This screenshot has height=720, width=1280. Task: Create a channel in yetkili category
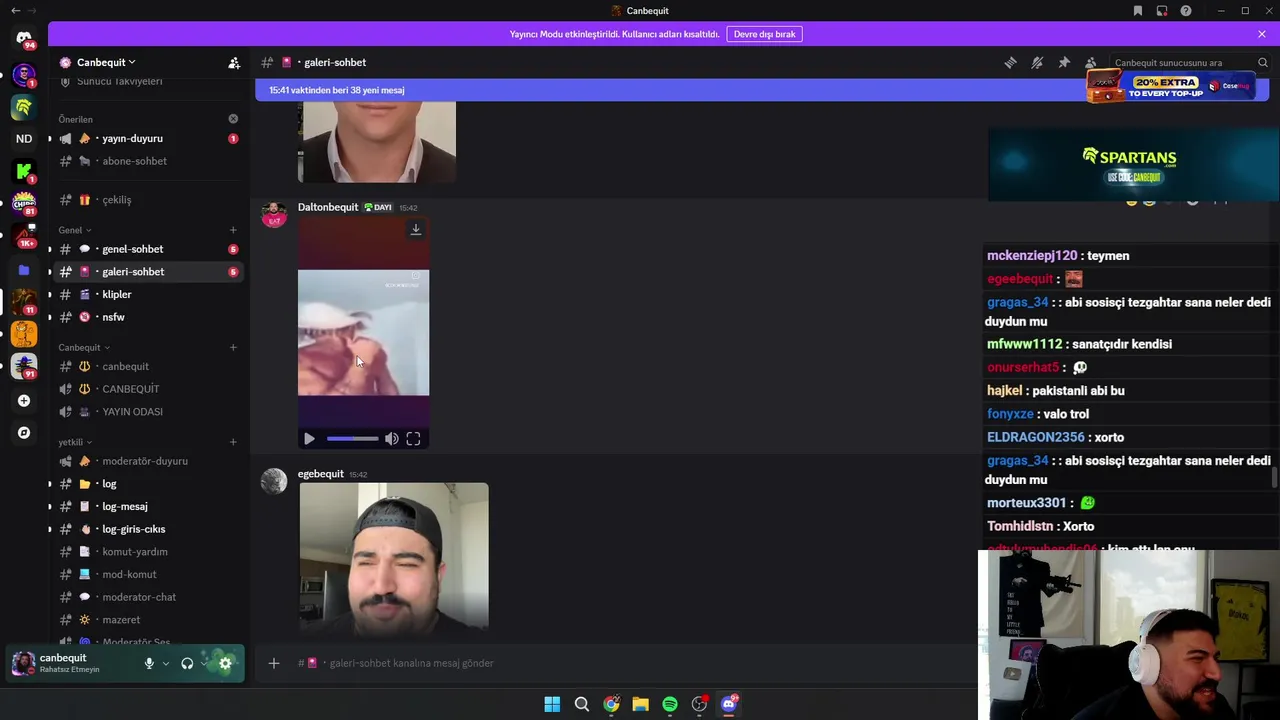coord(233,442)
